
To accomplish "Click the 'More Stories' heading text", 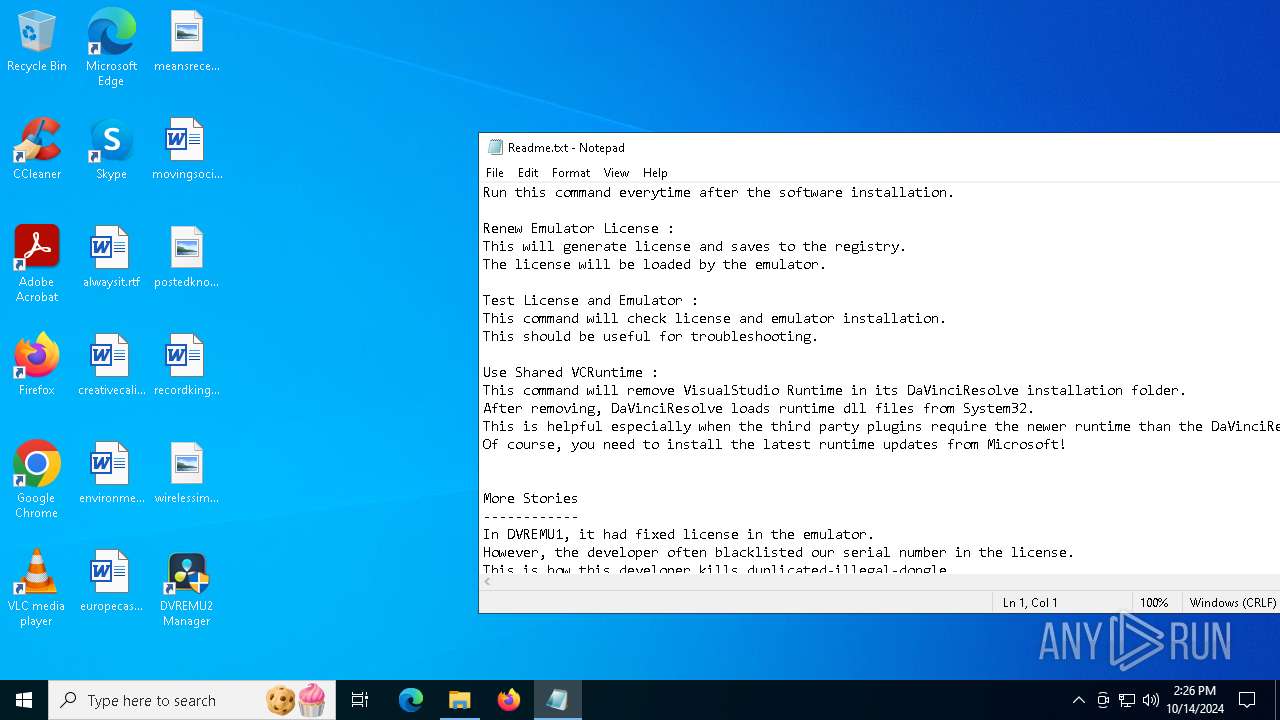I will 530,498.
